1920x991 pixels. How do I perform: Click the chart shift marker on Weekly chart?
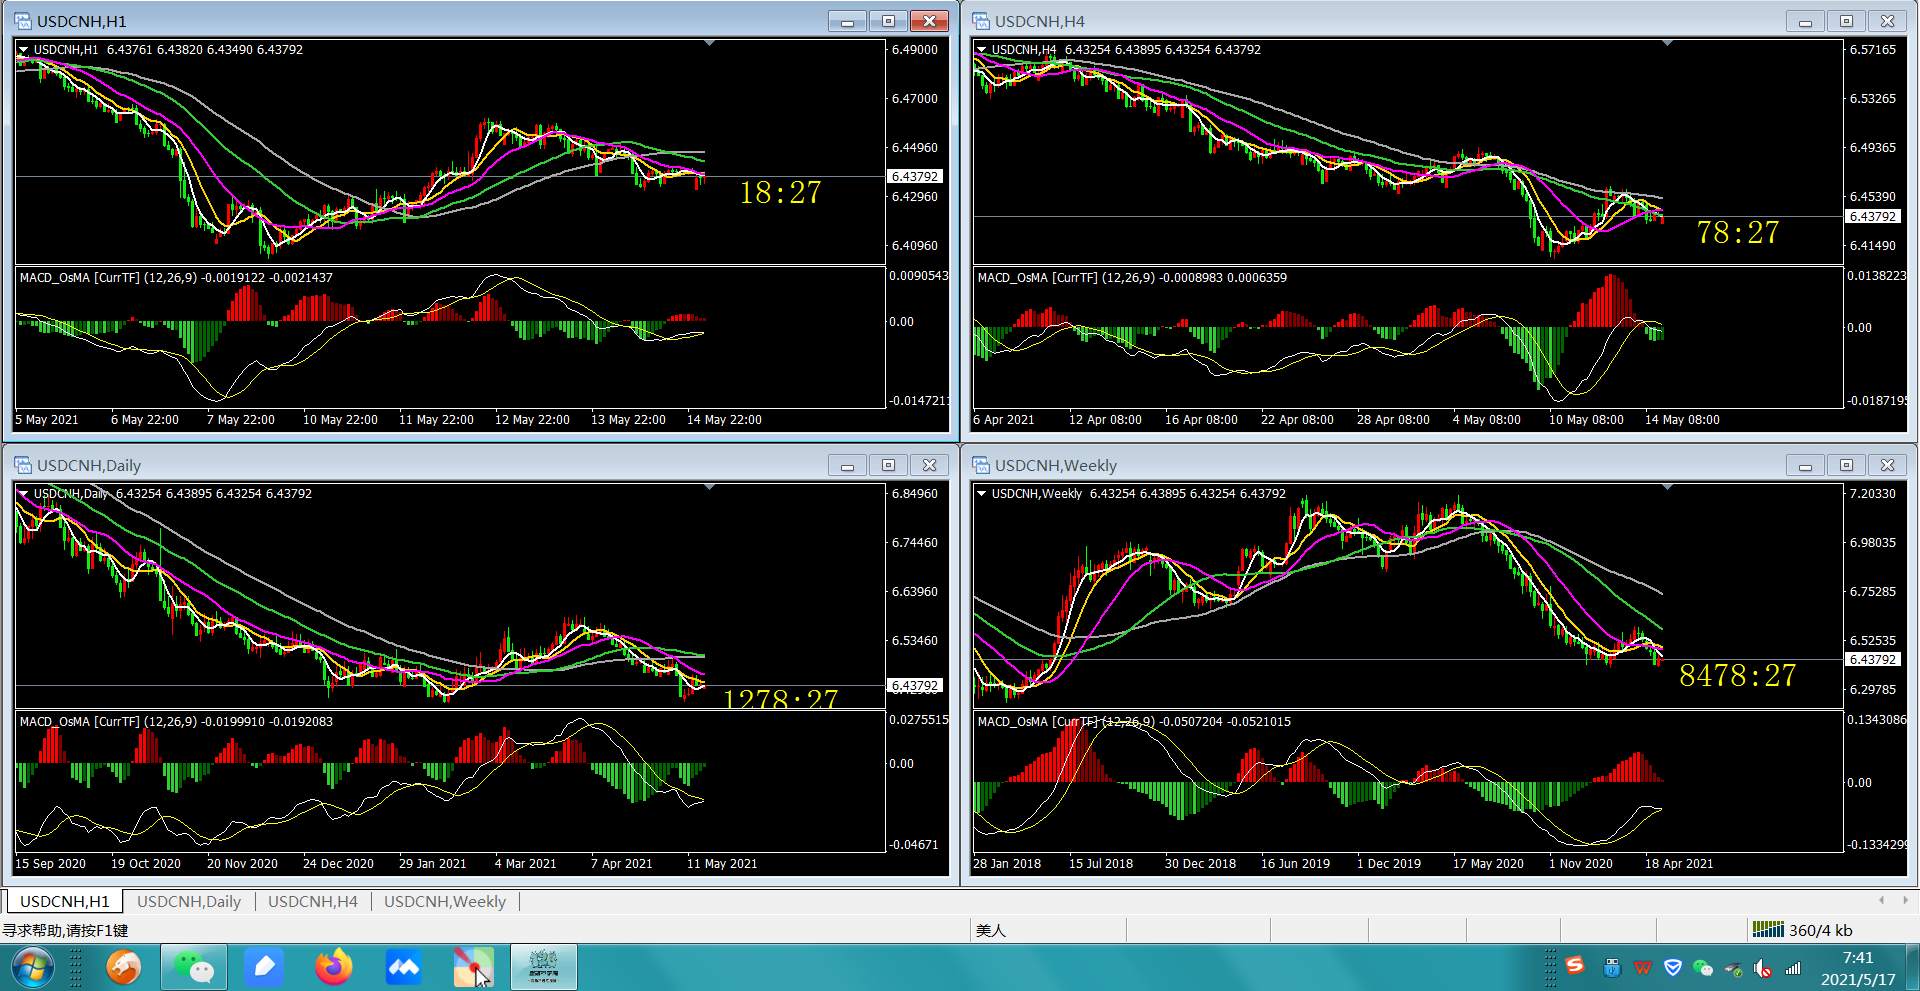[1667, 487]
